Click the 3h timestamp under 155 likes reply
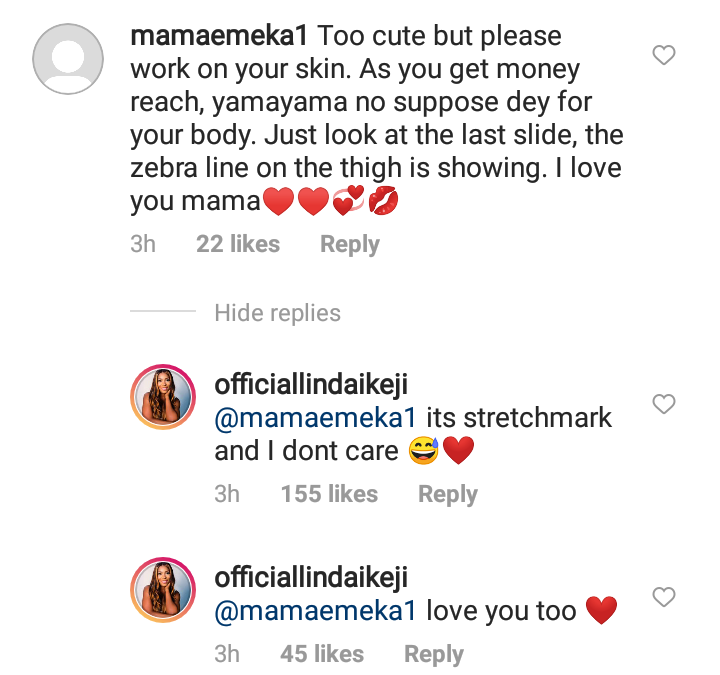The image size is (720, 675). [227, 494]
